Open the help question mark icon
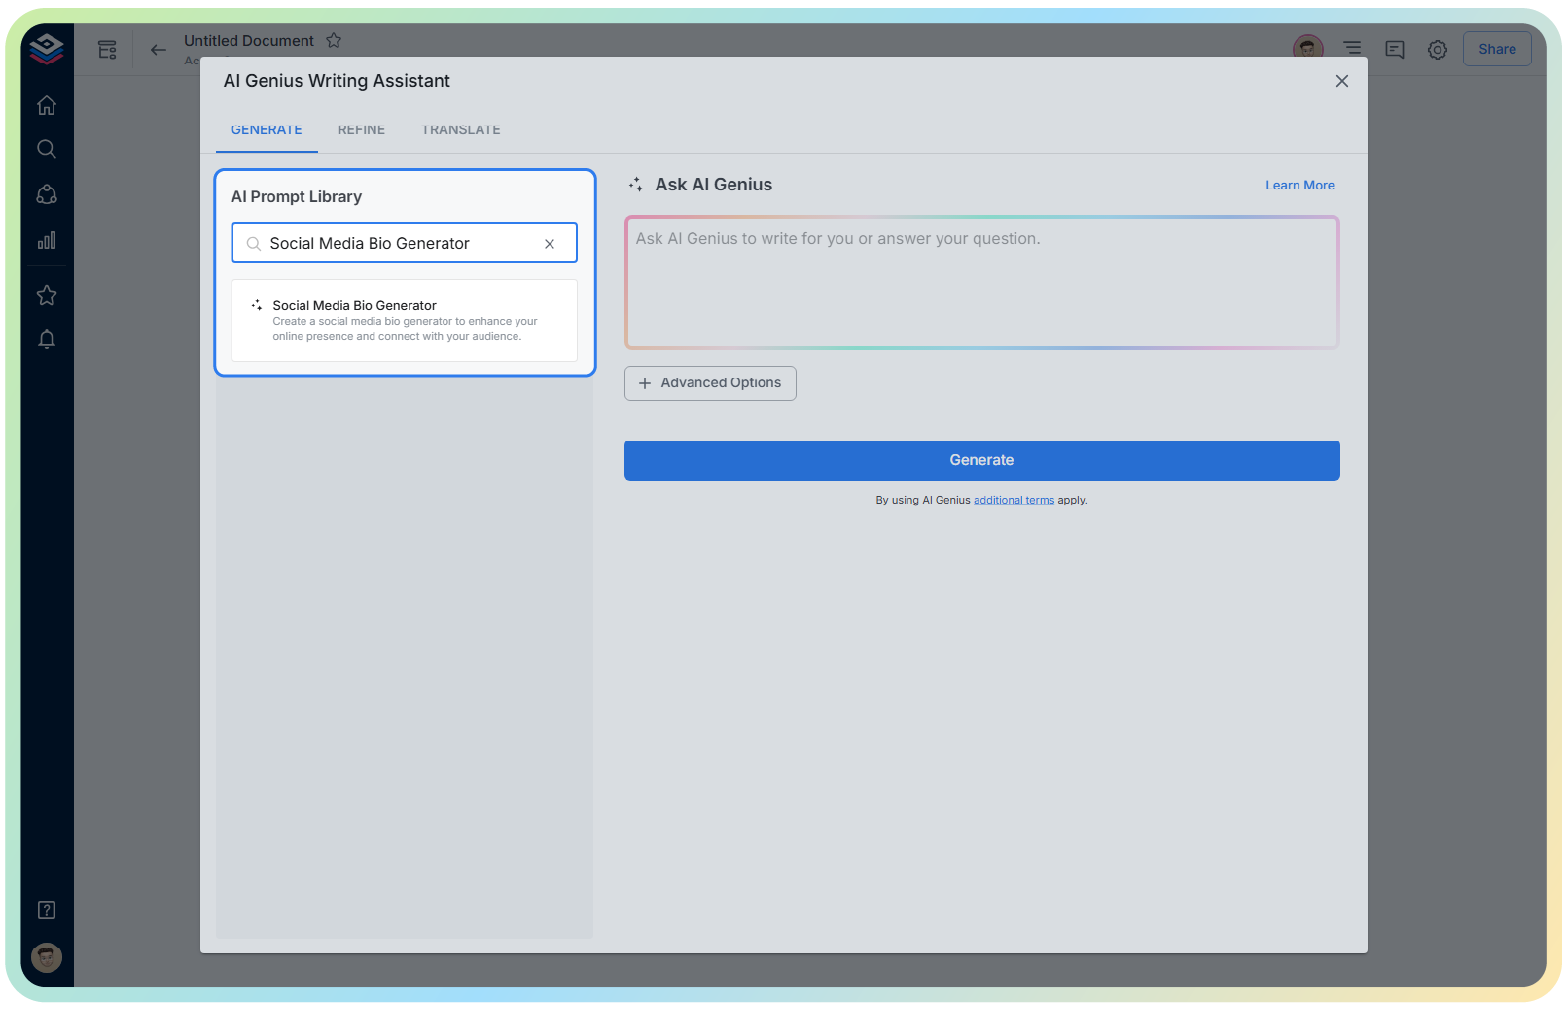Screen dimensions: 1567x1011 [x=46, y=910]
